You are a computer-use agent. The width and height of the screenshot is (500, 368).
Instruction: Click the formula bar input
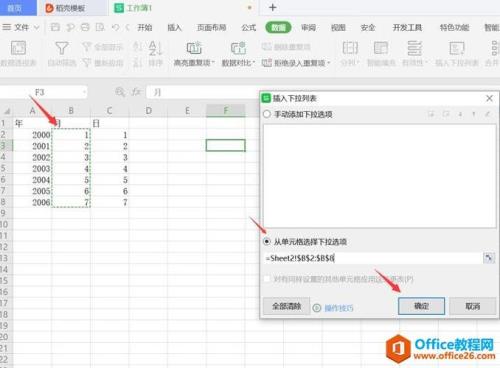pos(203,92)
